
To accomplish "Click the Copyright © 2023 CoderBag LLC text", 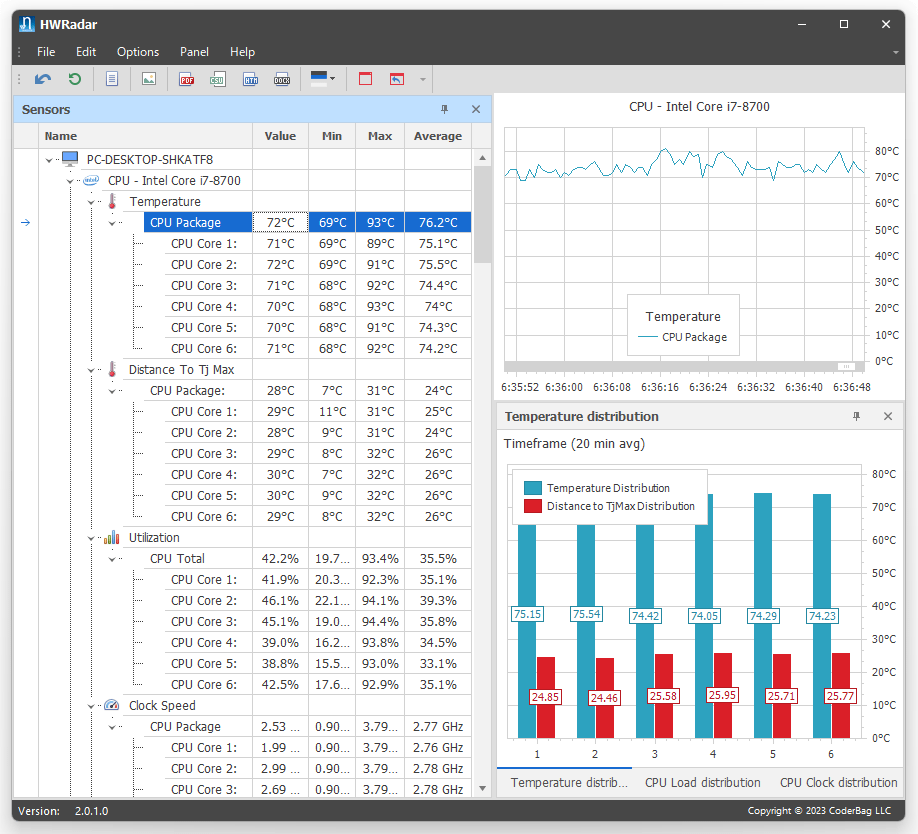I will (819, 811).
